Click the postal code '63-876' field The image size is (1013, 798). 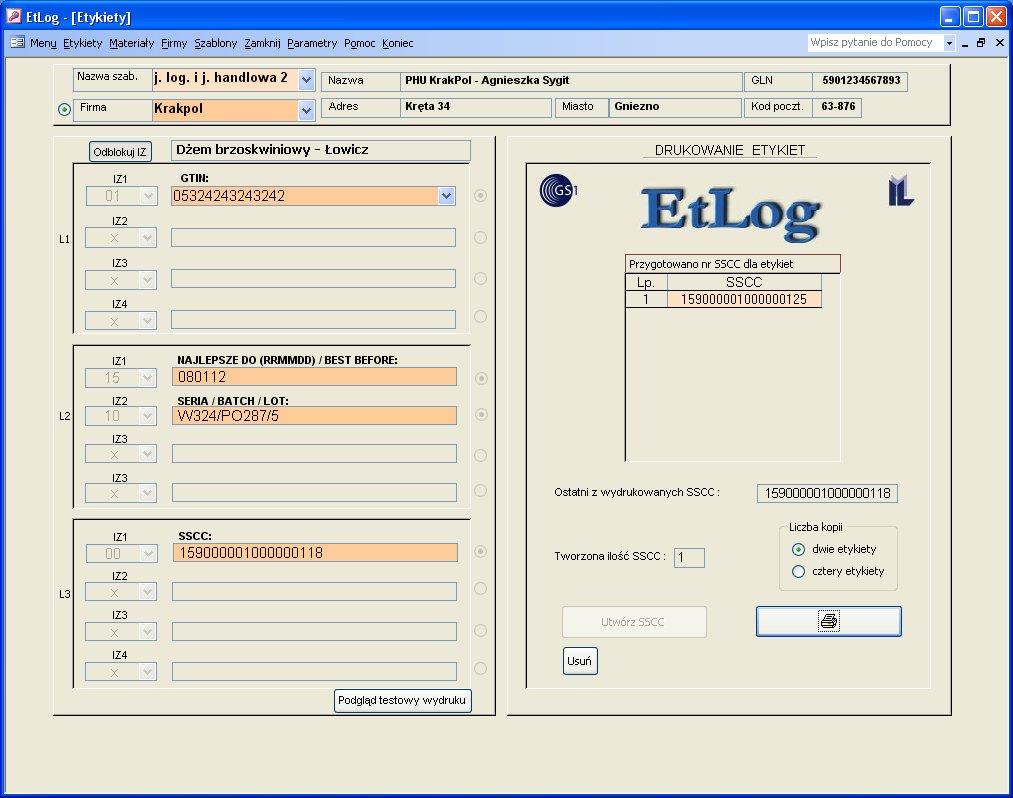(x=838, y=107)
